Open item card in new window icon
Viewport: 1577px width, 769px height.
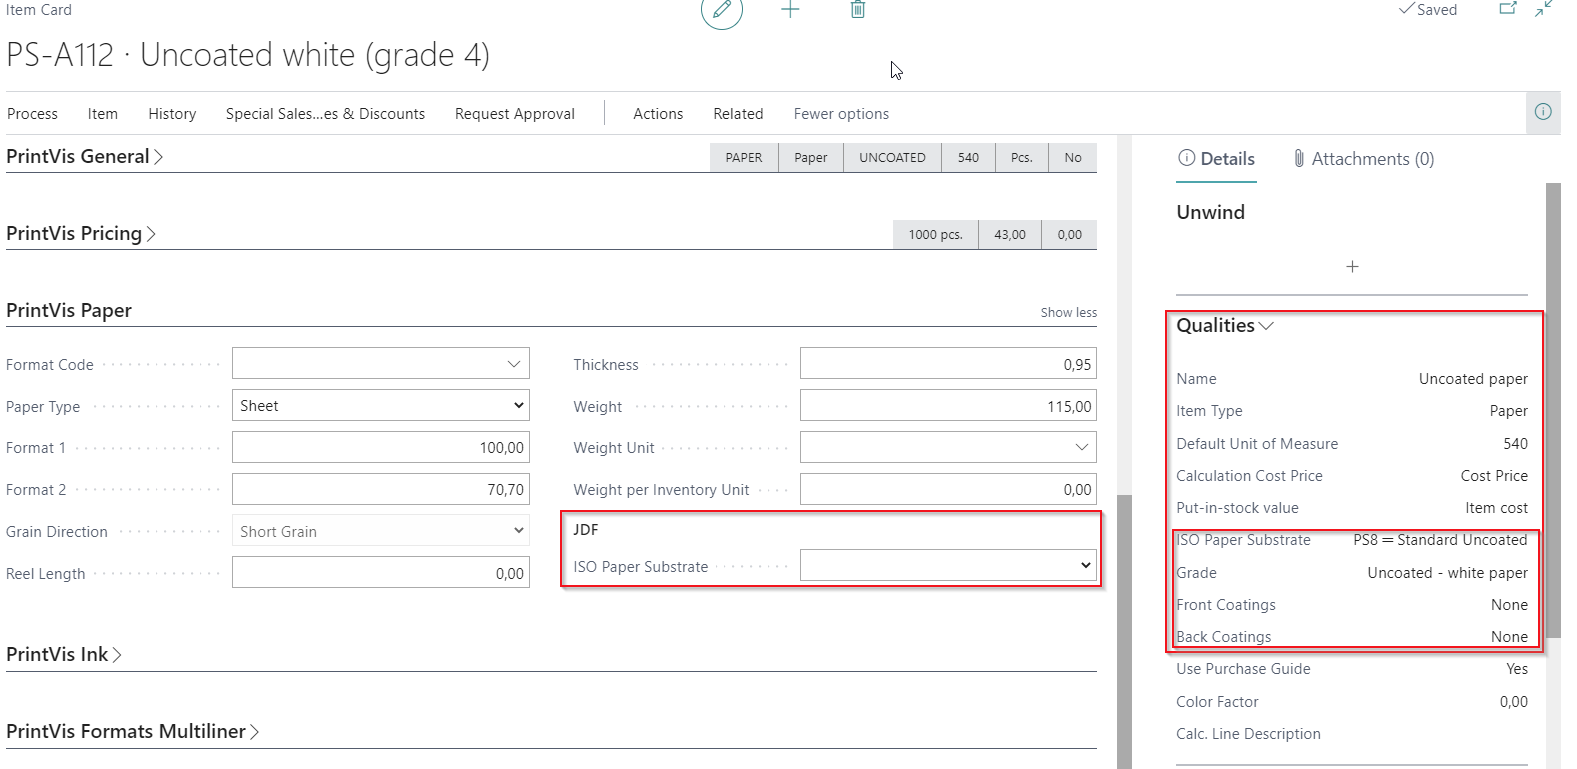pos(1508,9)
